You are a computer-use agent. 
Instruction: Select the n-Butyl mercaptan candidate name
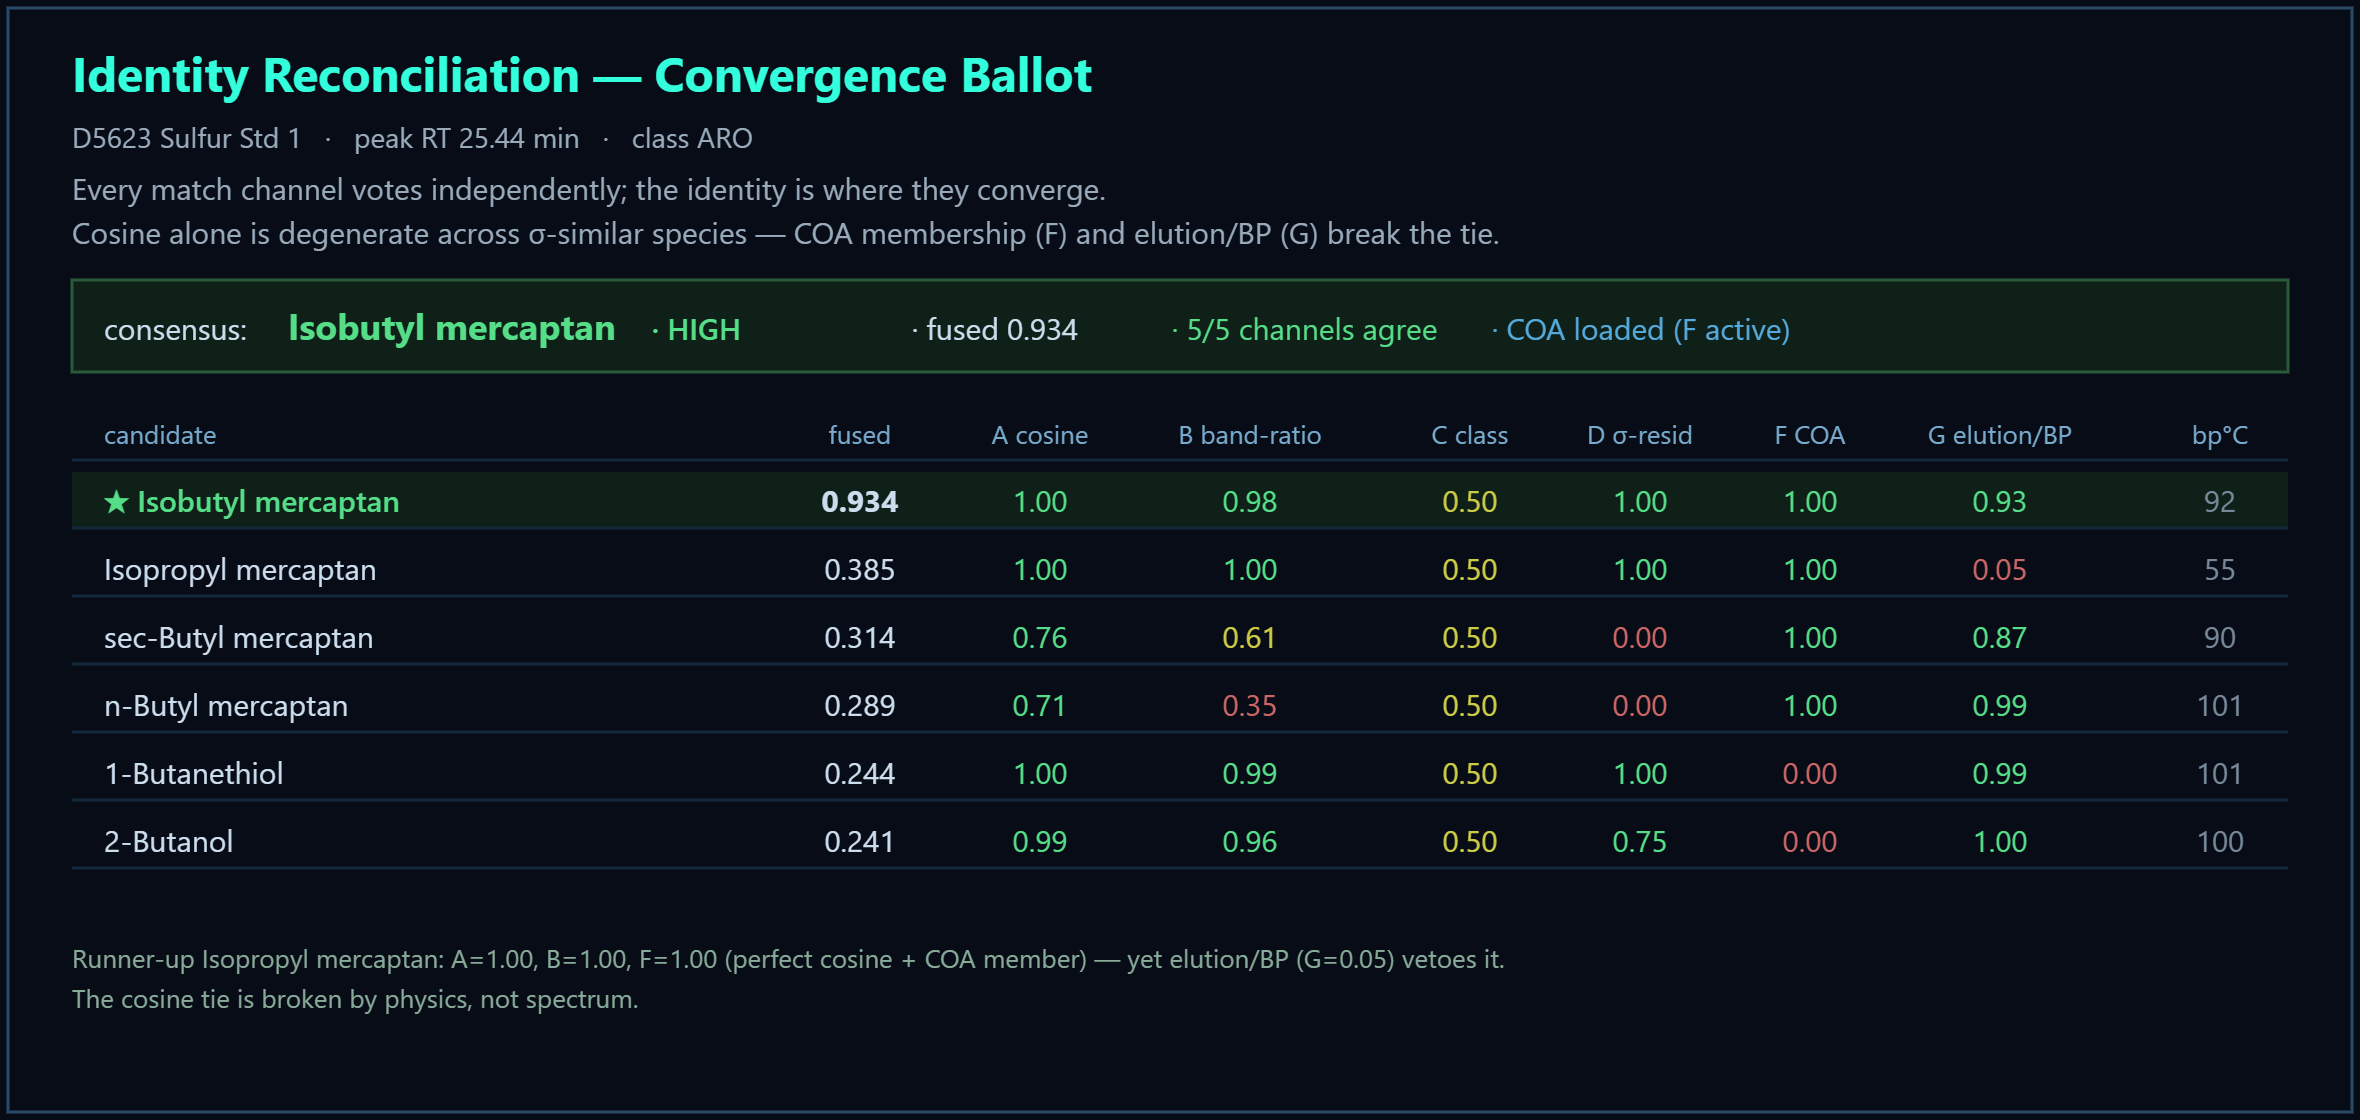(226, 706)
